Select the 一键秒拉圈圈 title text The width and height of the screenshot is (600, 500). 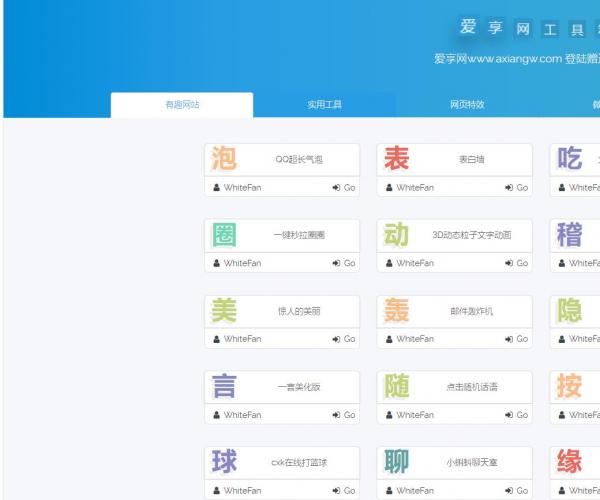pyautogui.click(x=299, y=235)
